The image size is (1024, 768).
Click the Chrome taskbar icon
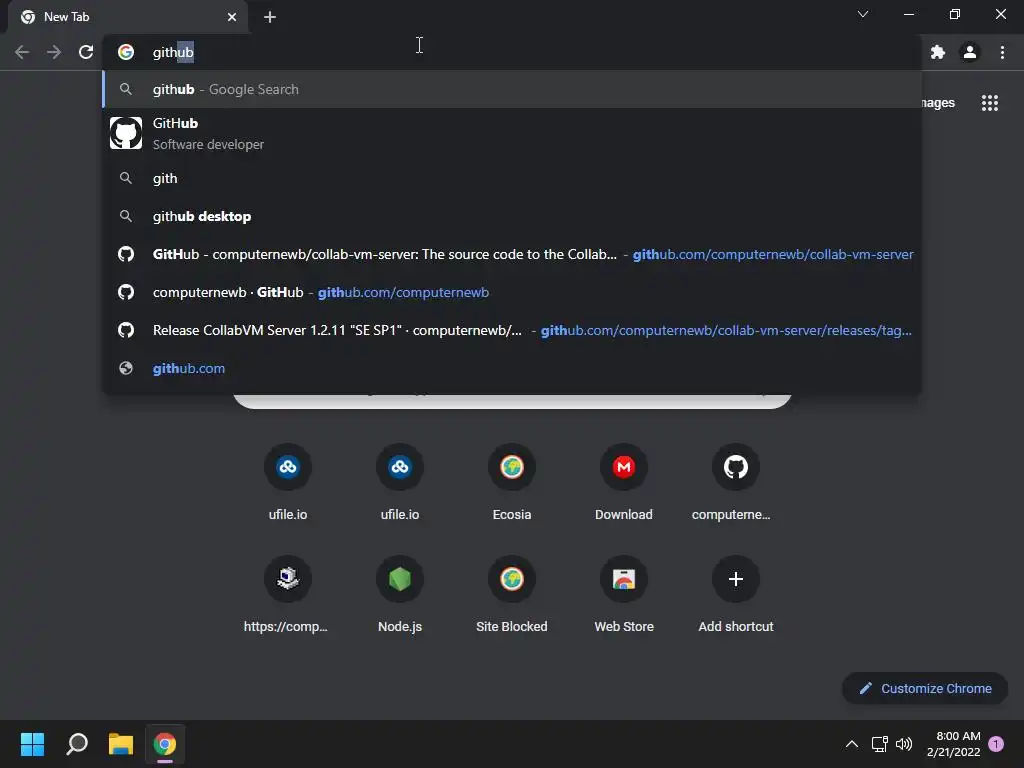click(165, 744)
